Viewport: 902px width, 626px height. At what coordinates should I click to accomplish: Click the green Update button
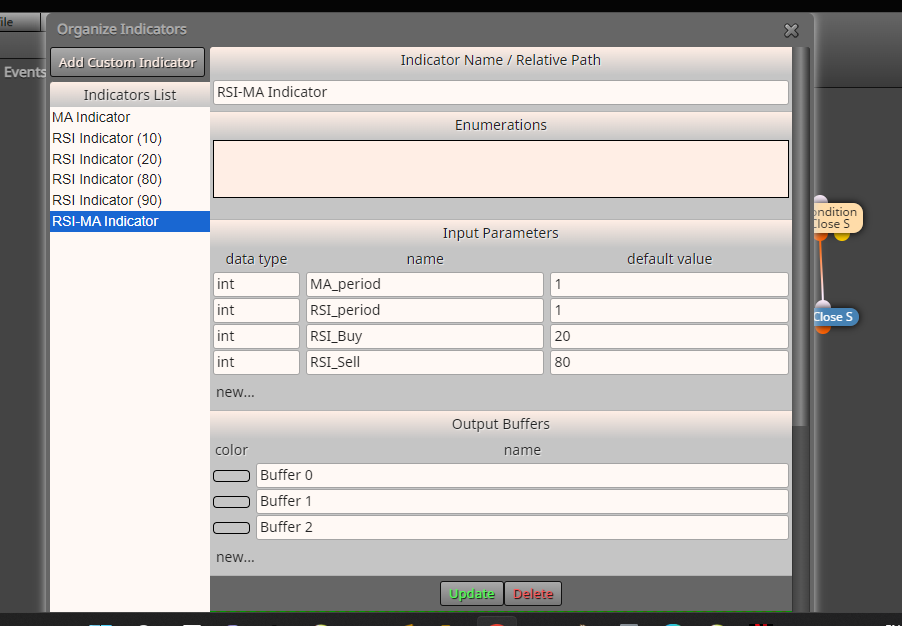point(472,594)
